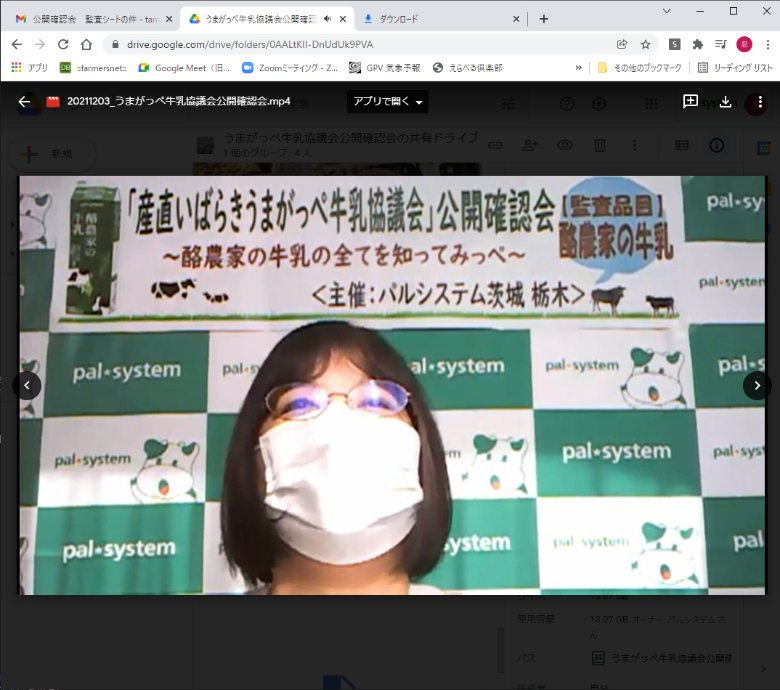Click the video frame to play
Screen dimensions: 780x690
click(x=392, y=385)
